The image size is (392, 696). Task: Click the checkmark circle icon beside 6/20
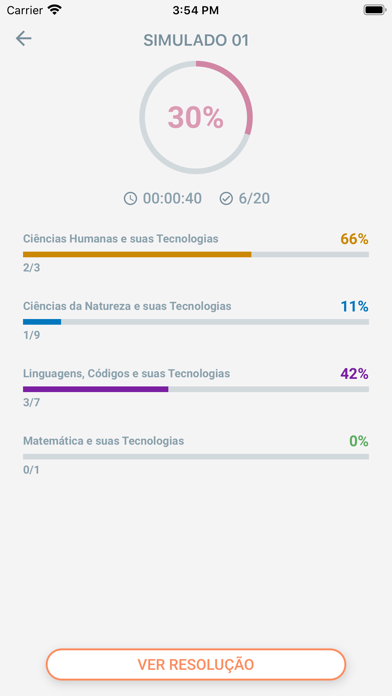click(226, 198)
